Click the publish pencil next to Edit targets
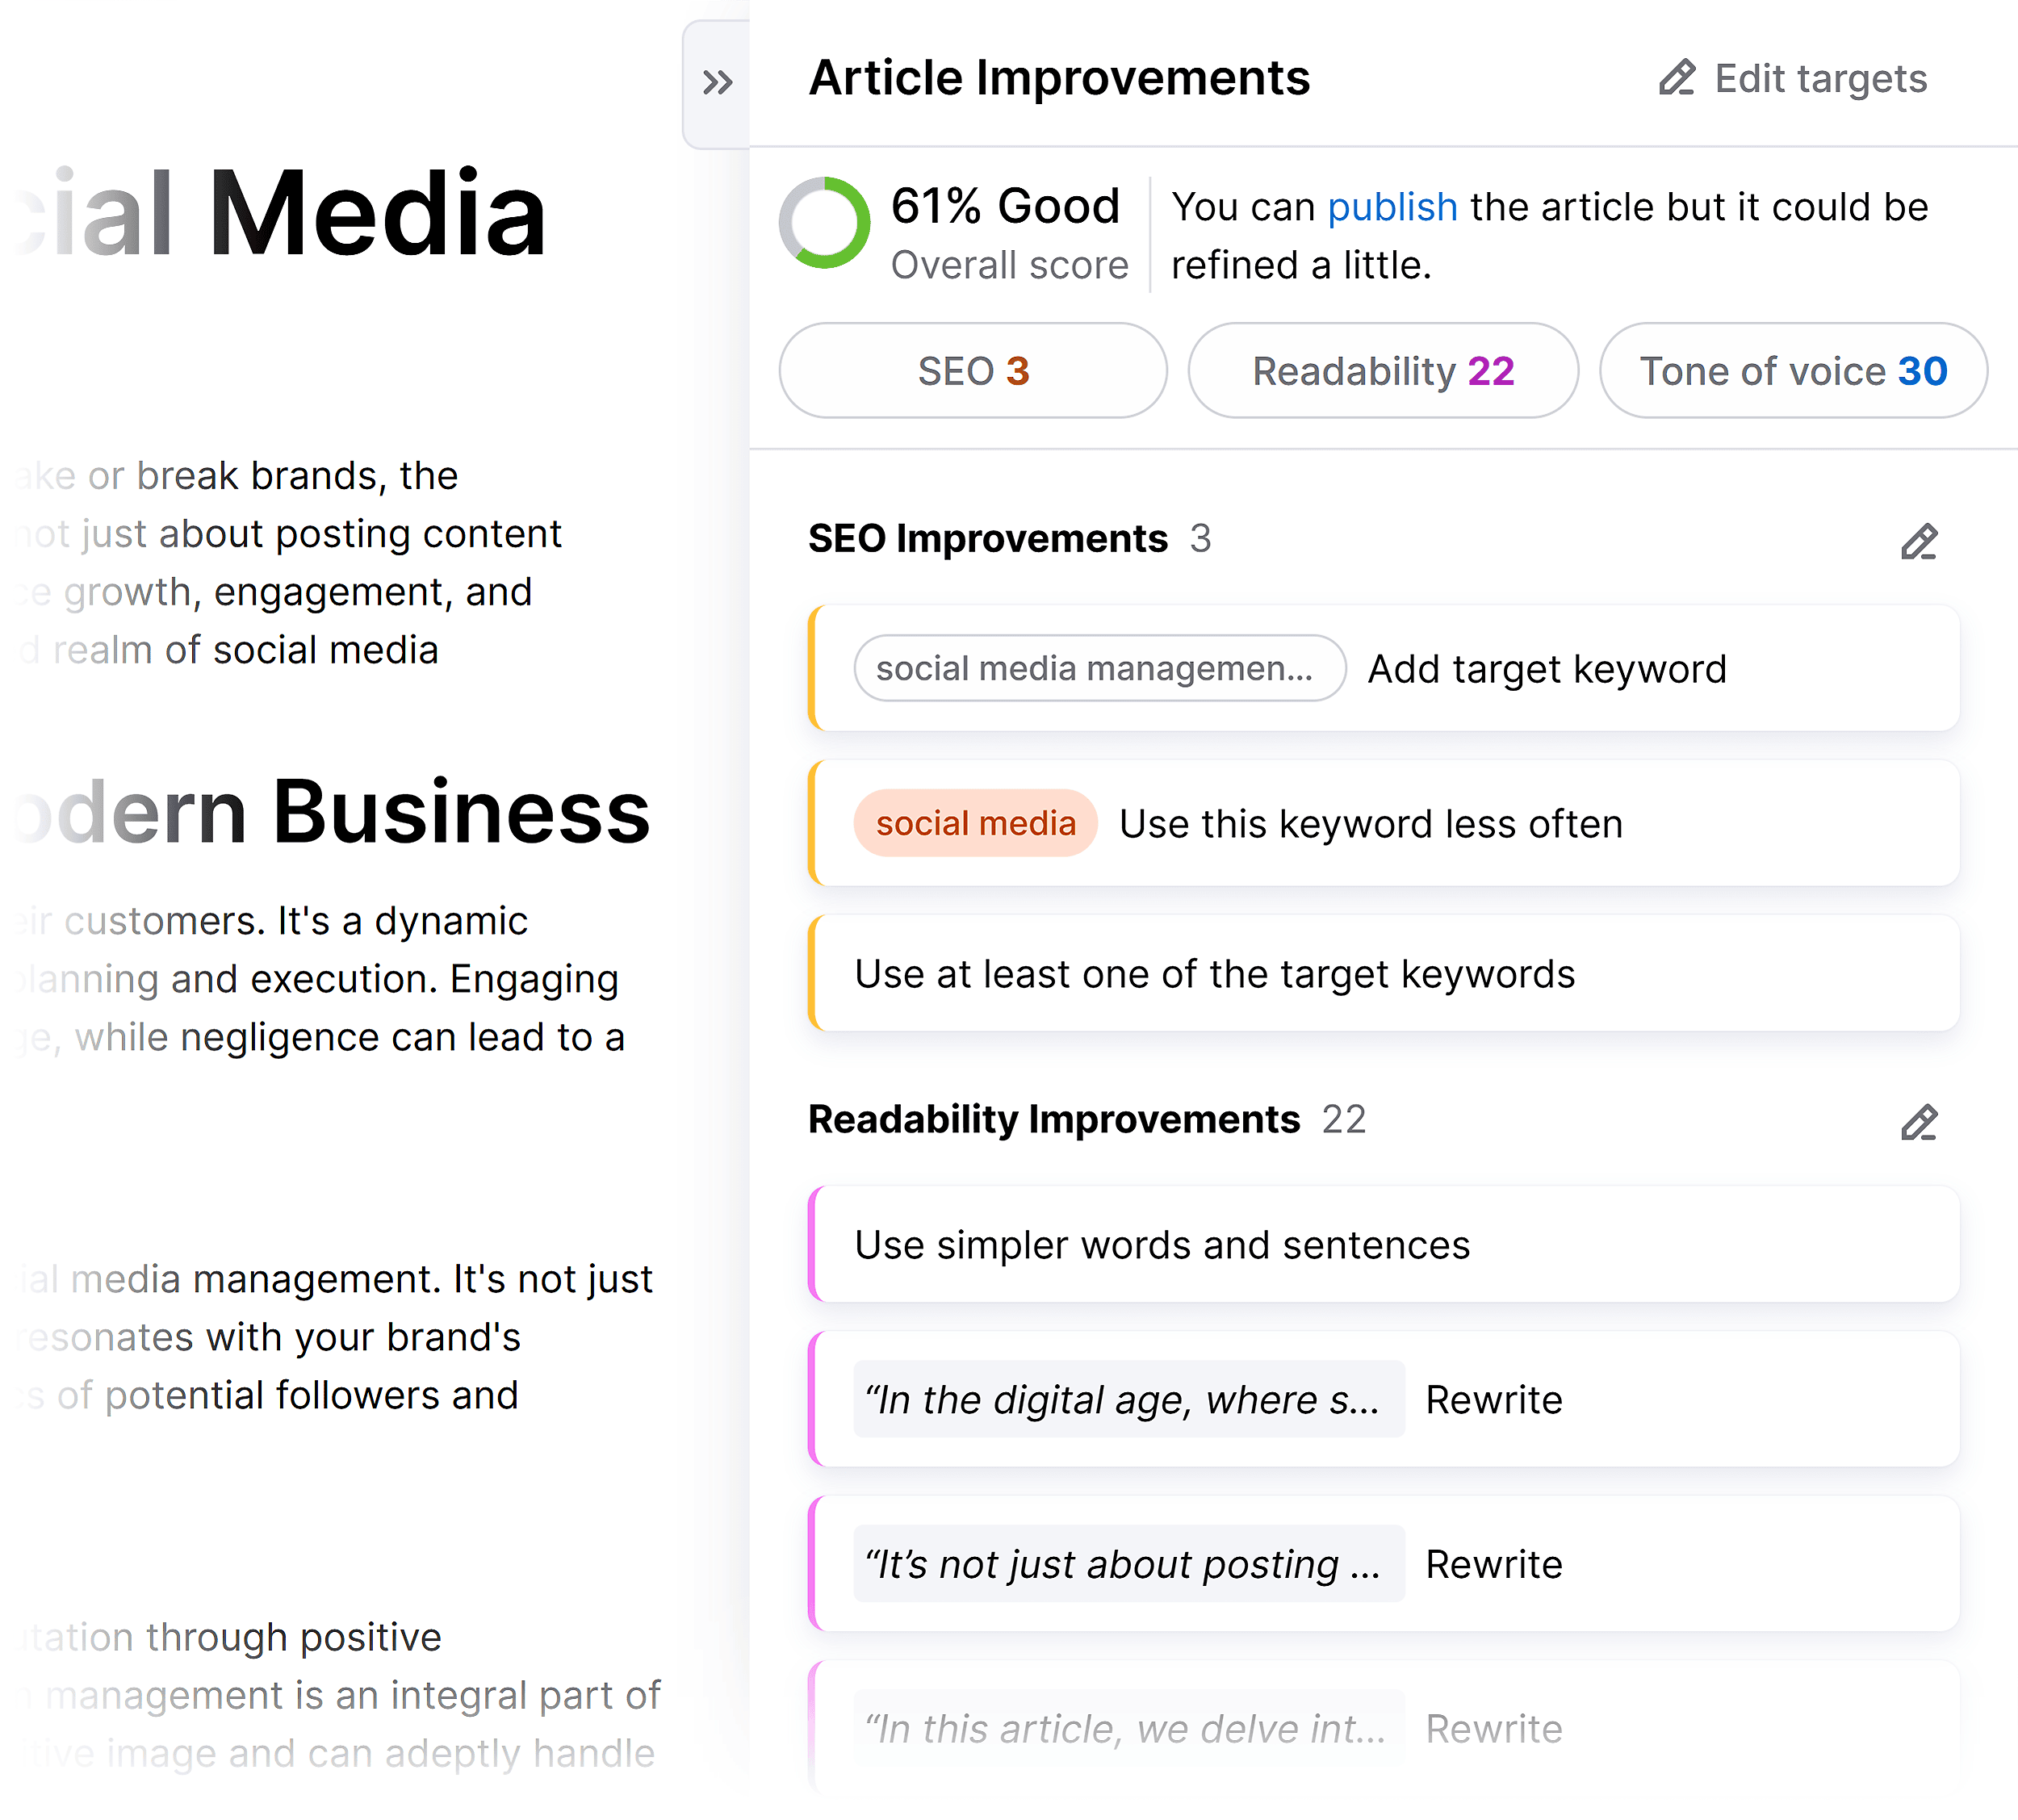The height and width of the screenshot is (1820, 2018). 1678,78
